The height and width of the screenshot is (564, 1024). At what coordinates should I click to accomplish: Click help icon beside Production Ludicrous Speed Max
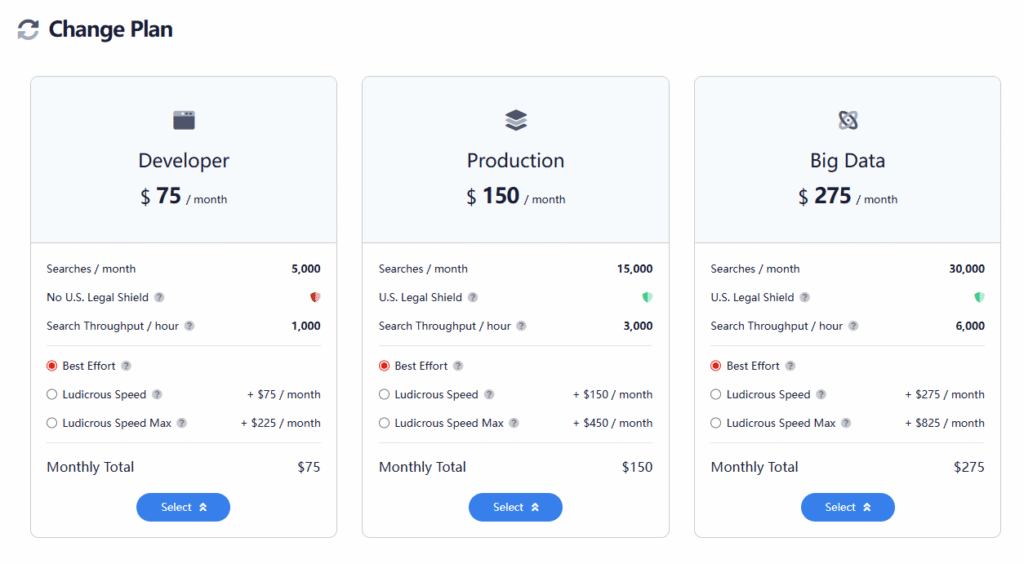(x=514, y=423)
